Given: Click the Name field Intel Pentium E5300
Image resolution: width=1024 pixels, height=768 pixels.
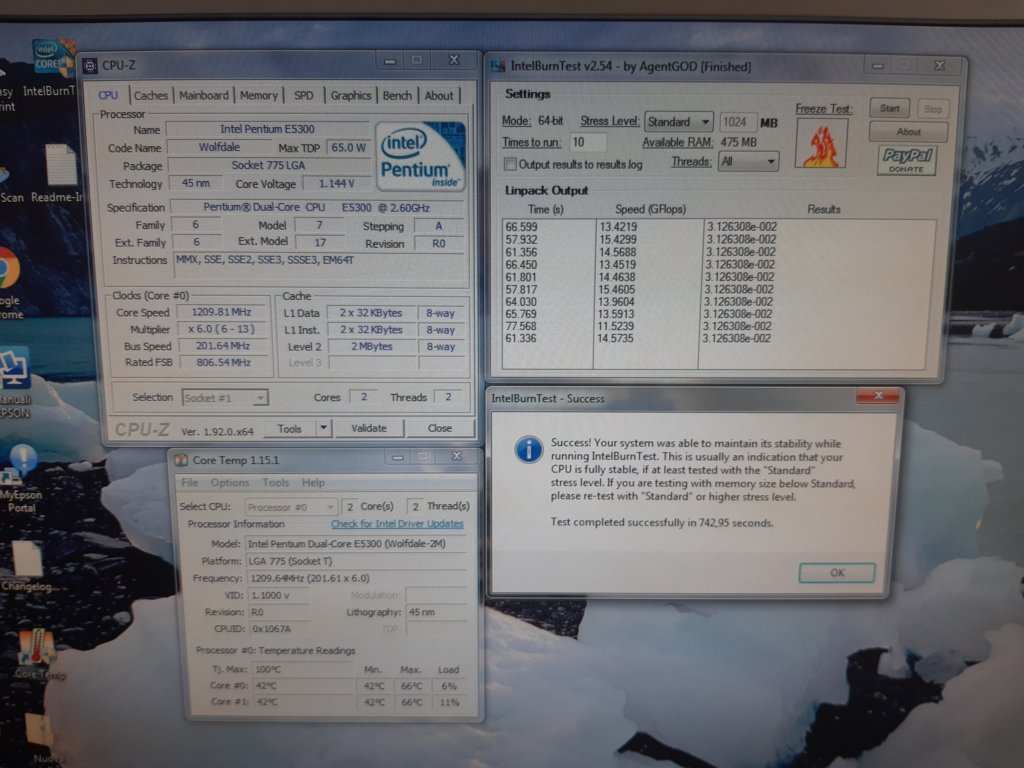Looking at the screenshot, I should coord(267,129).
